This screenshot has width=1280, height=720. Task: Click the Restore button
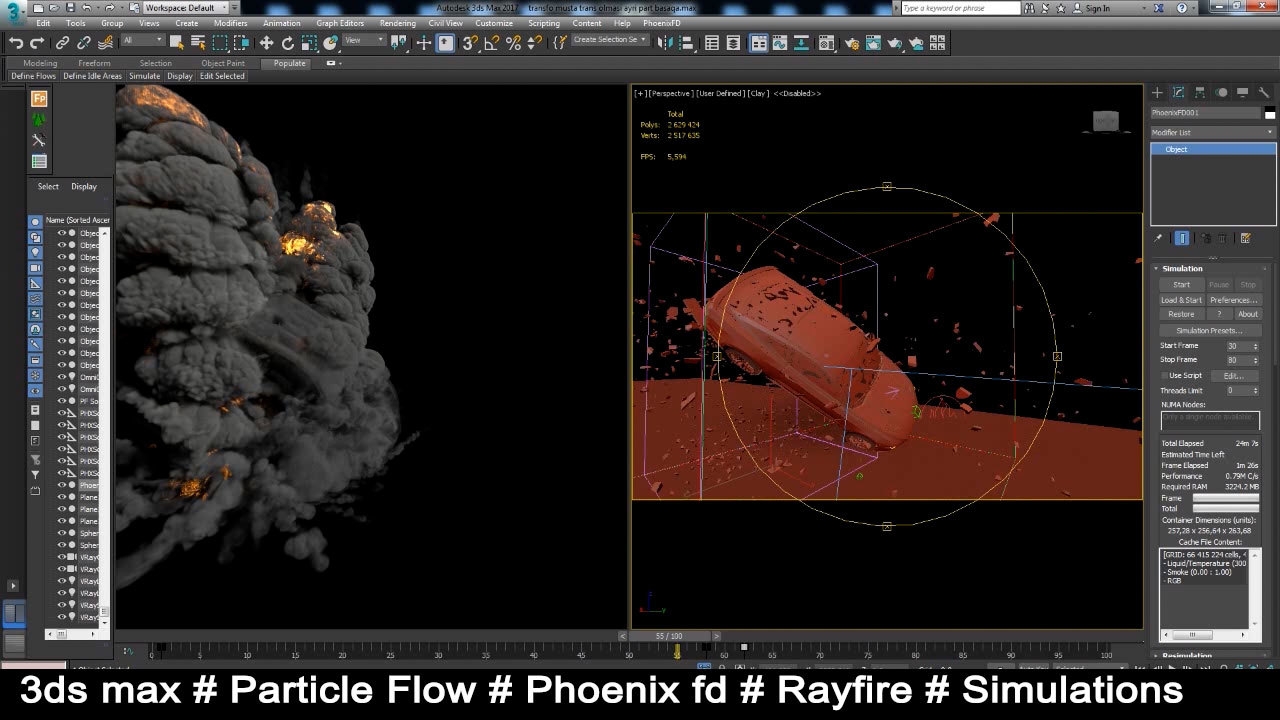[1181, 314]
